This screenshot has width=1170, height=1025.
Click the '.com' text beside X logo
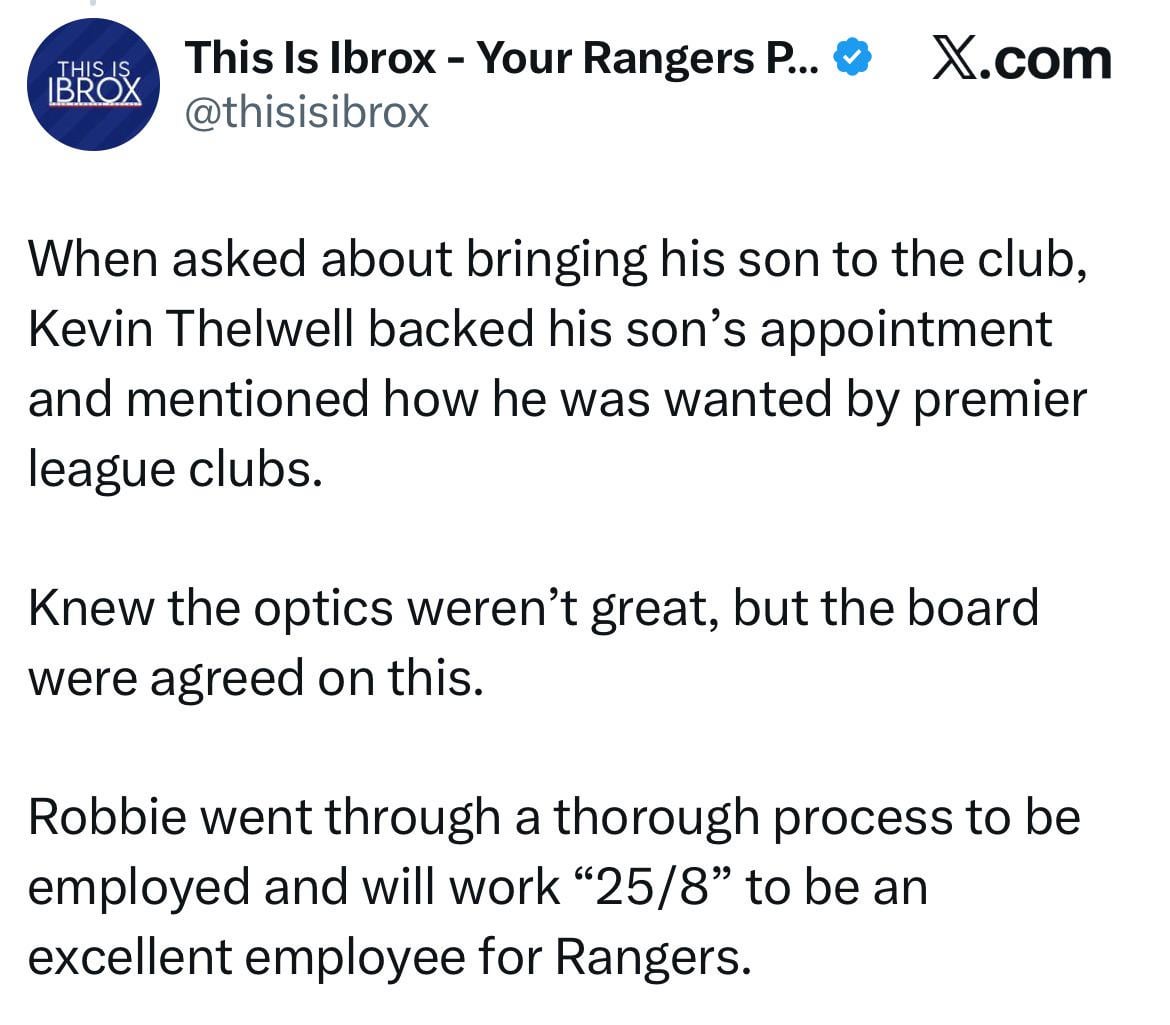[1046, 60]
